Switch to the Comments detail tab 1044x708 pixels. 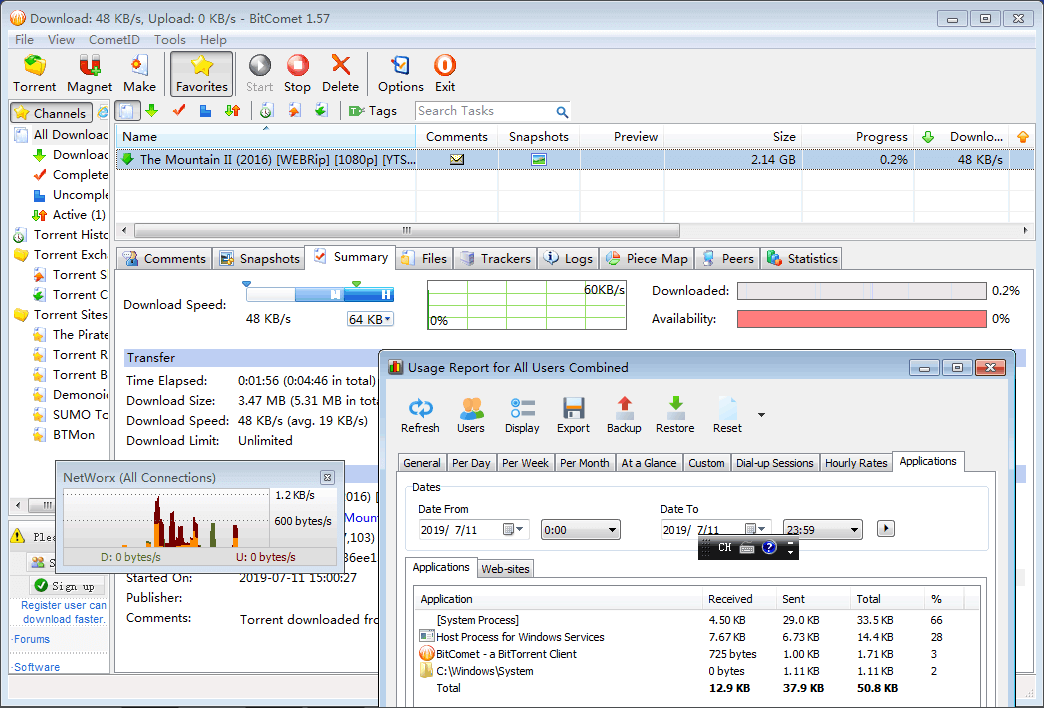click(x=164, y=258)
